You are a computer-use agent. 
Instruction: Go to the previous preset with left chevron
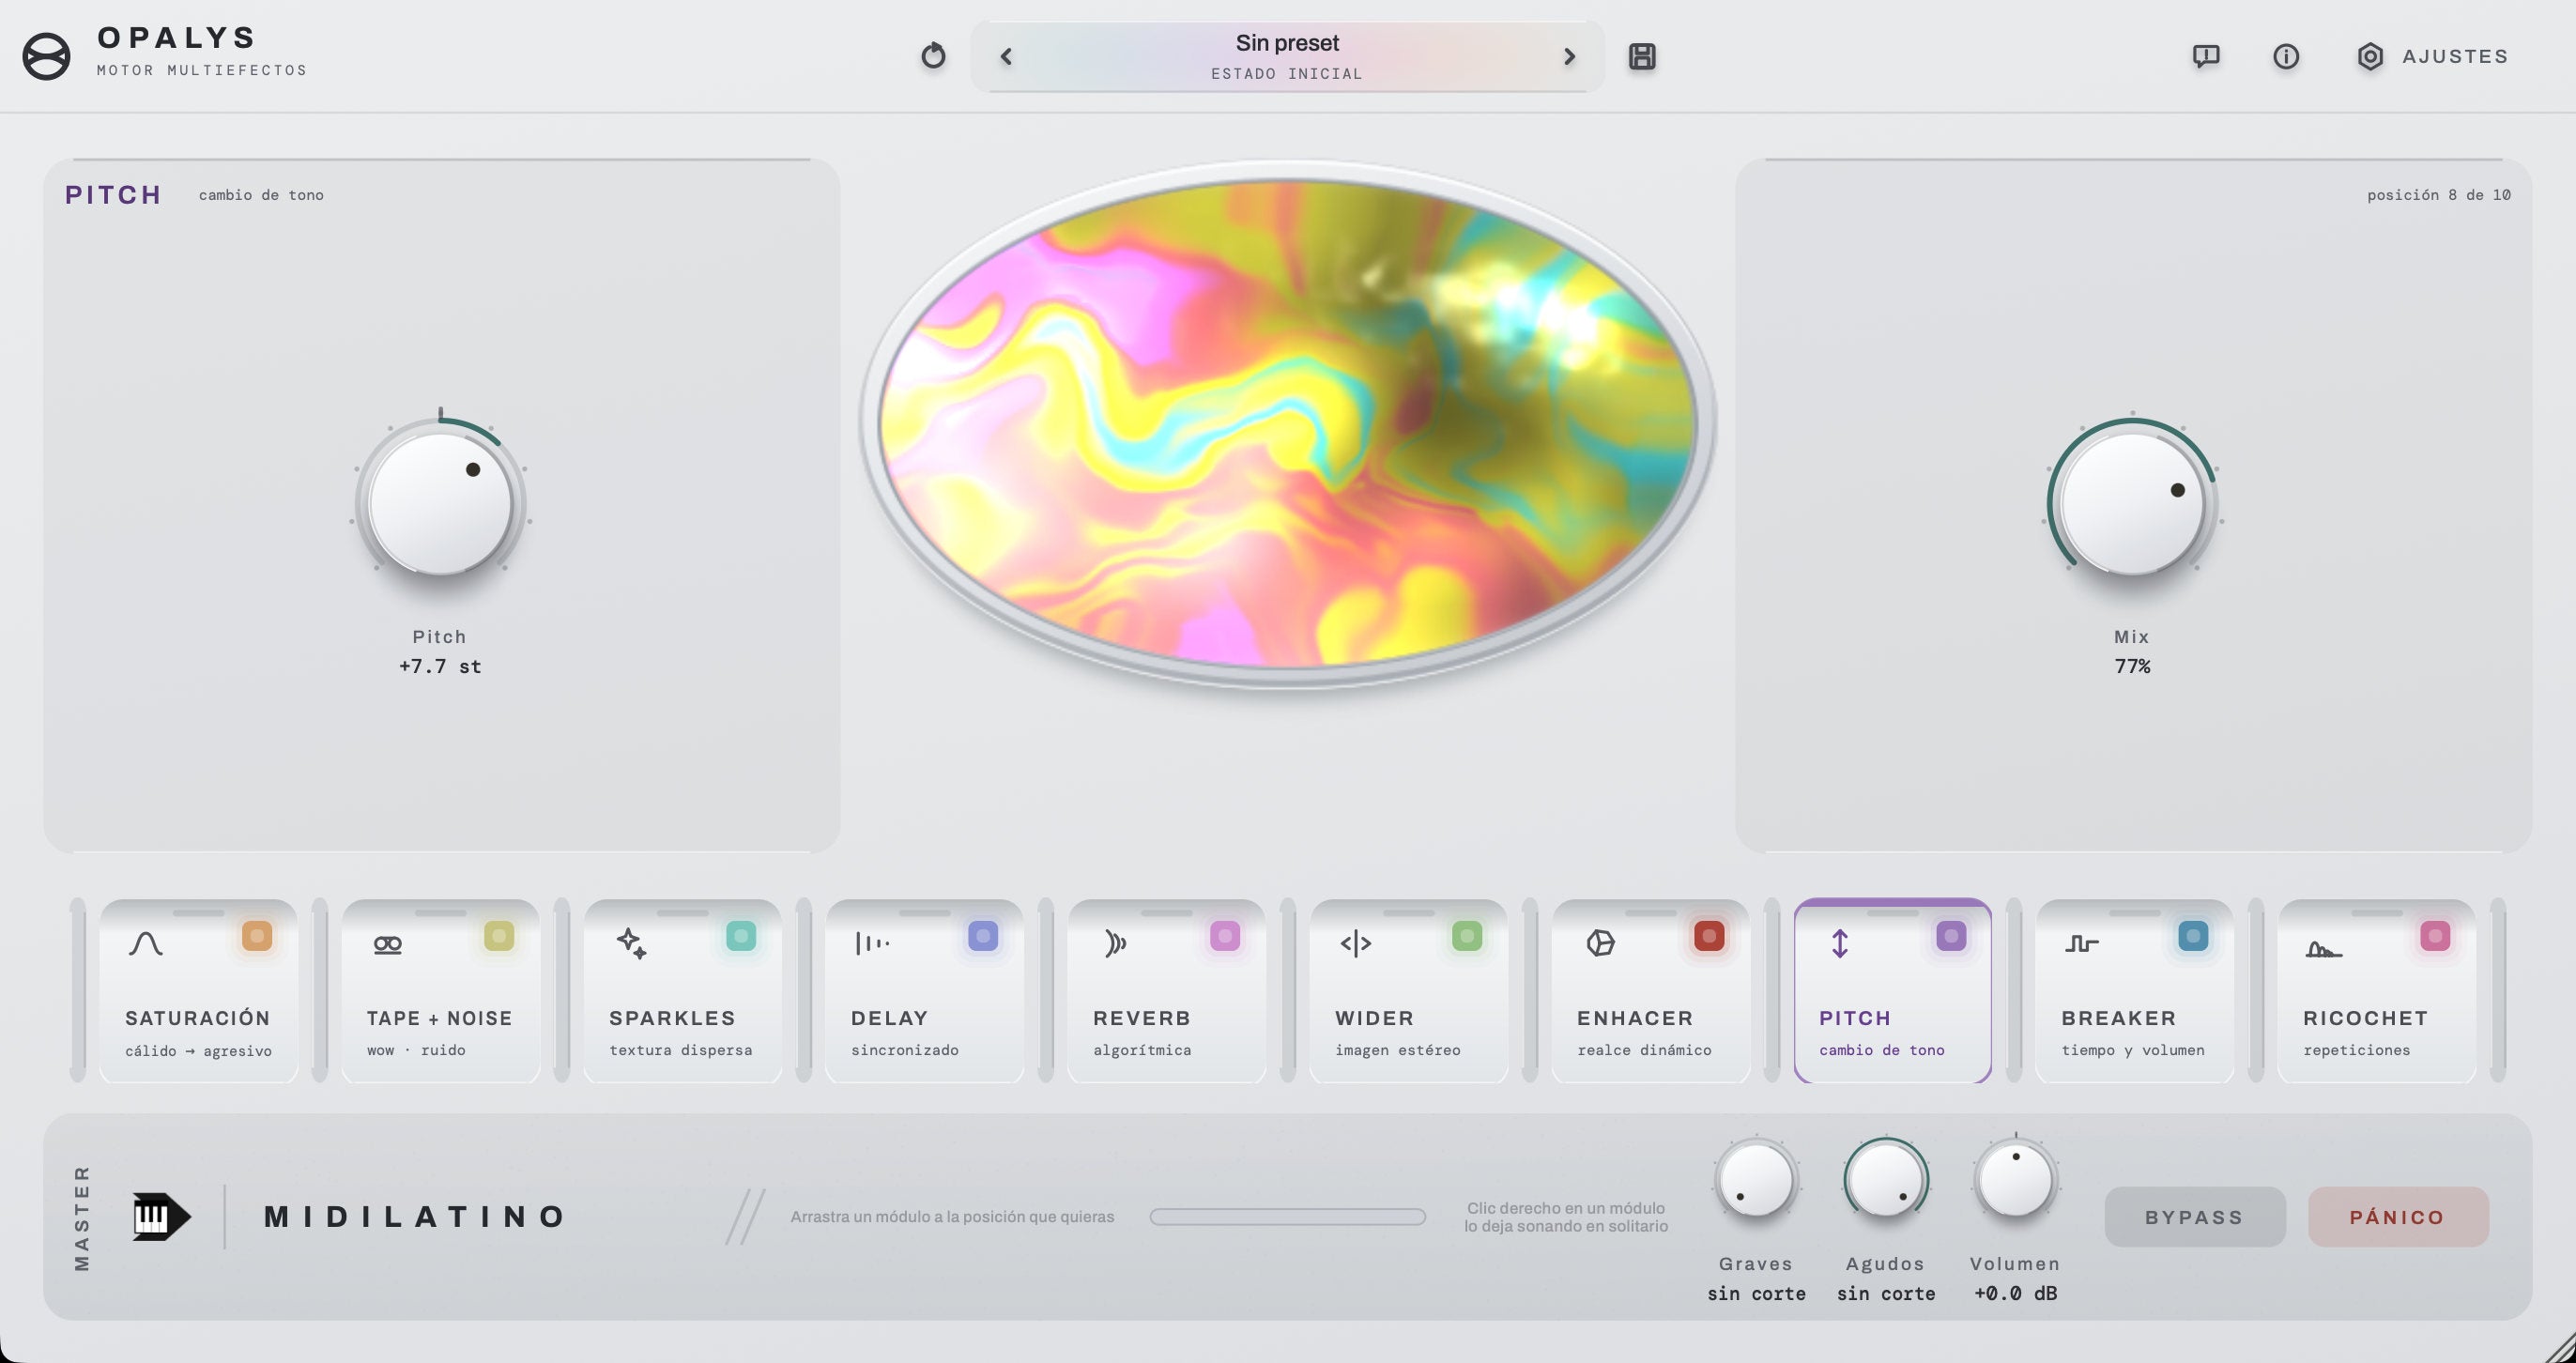point(1006,57)
